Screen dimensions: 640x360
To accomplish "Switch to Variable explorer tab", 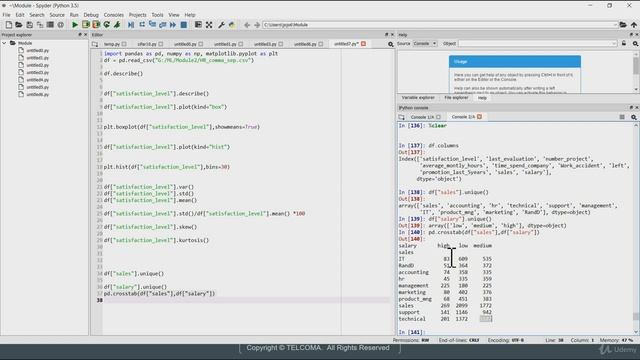I will (x=418, y=98).
